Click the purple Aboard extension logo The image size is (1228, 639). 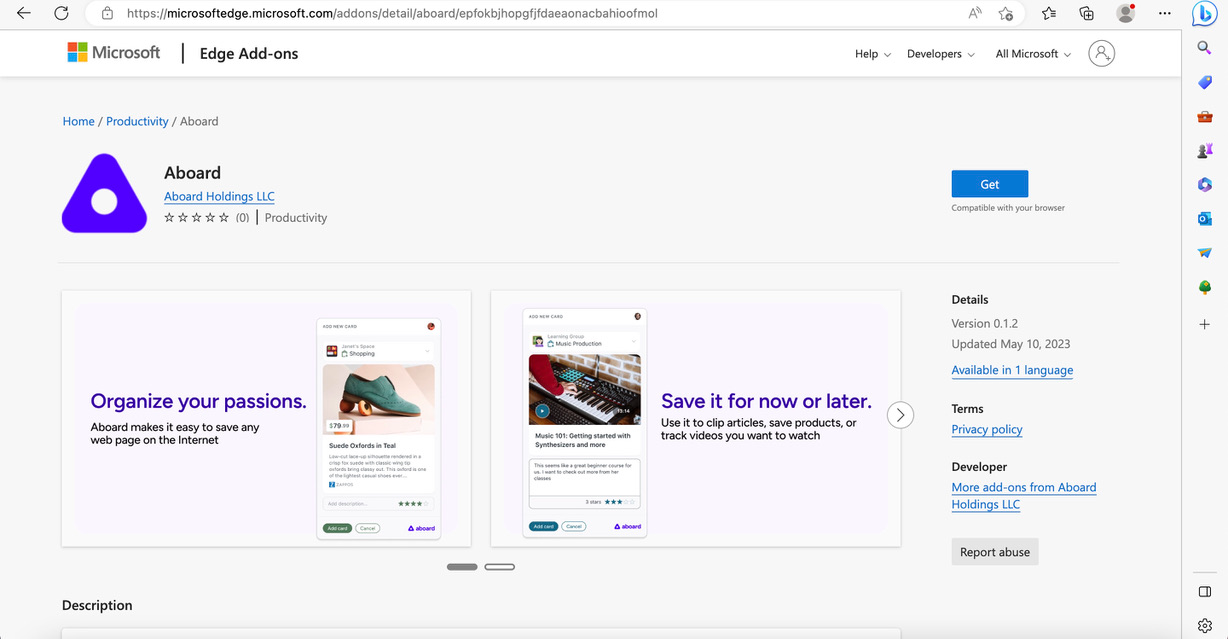[x=105, y=193]
